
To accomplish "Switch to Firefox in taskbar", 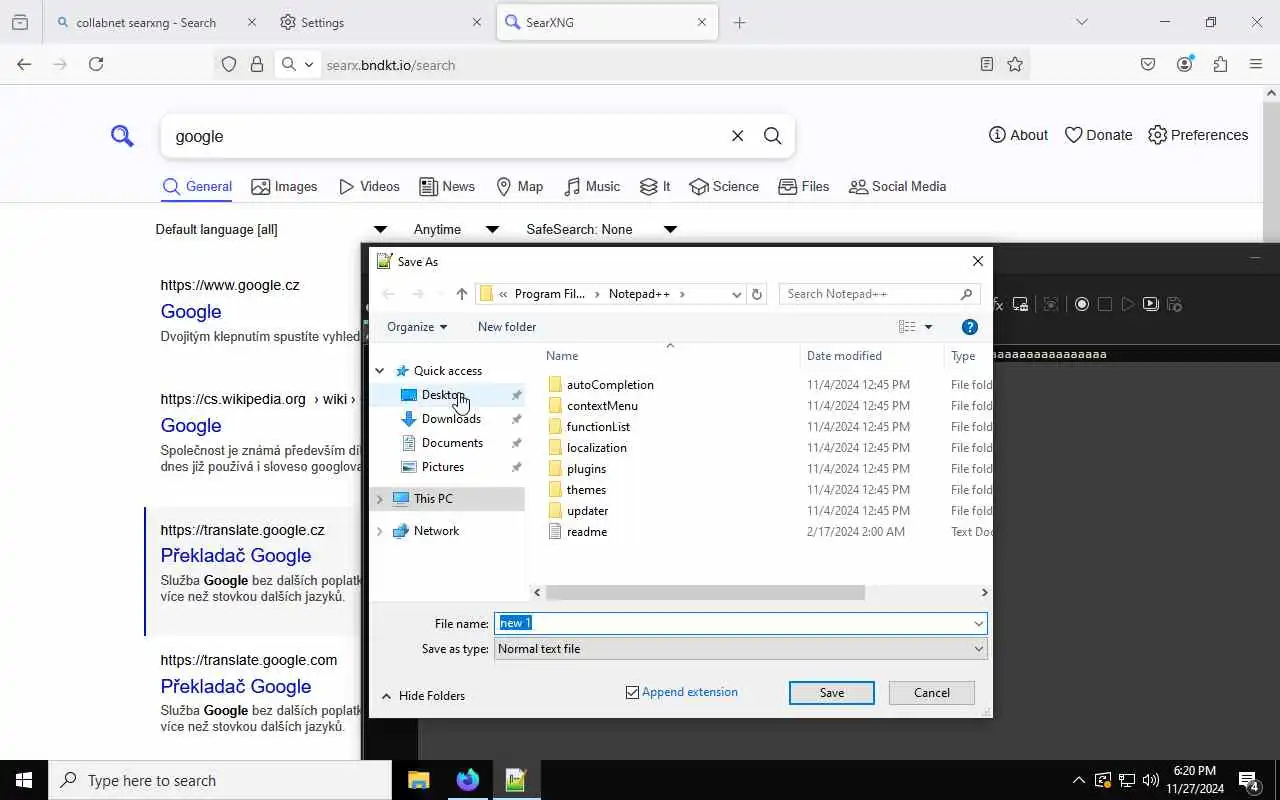I will click(467, 780).
